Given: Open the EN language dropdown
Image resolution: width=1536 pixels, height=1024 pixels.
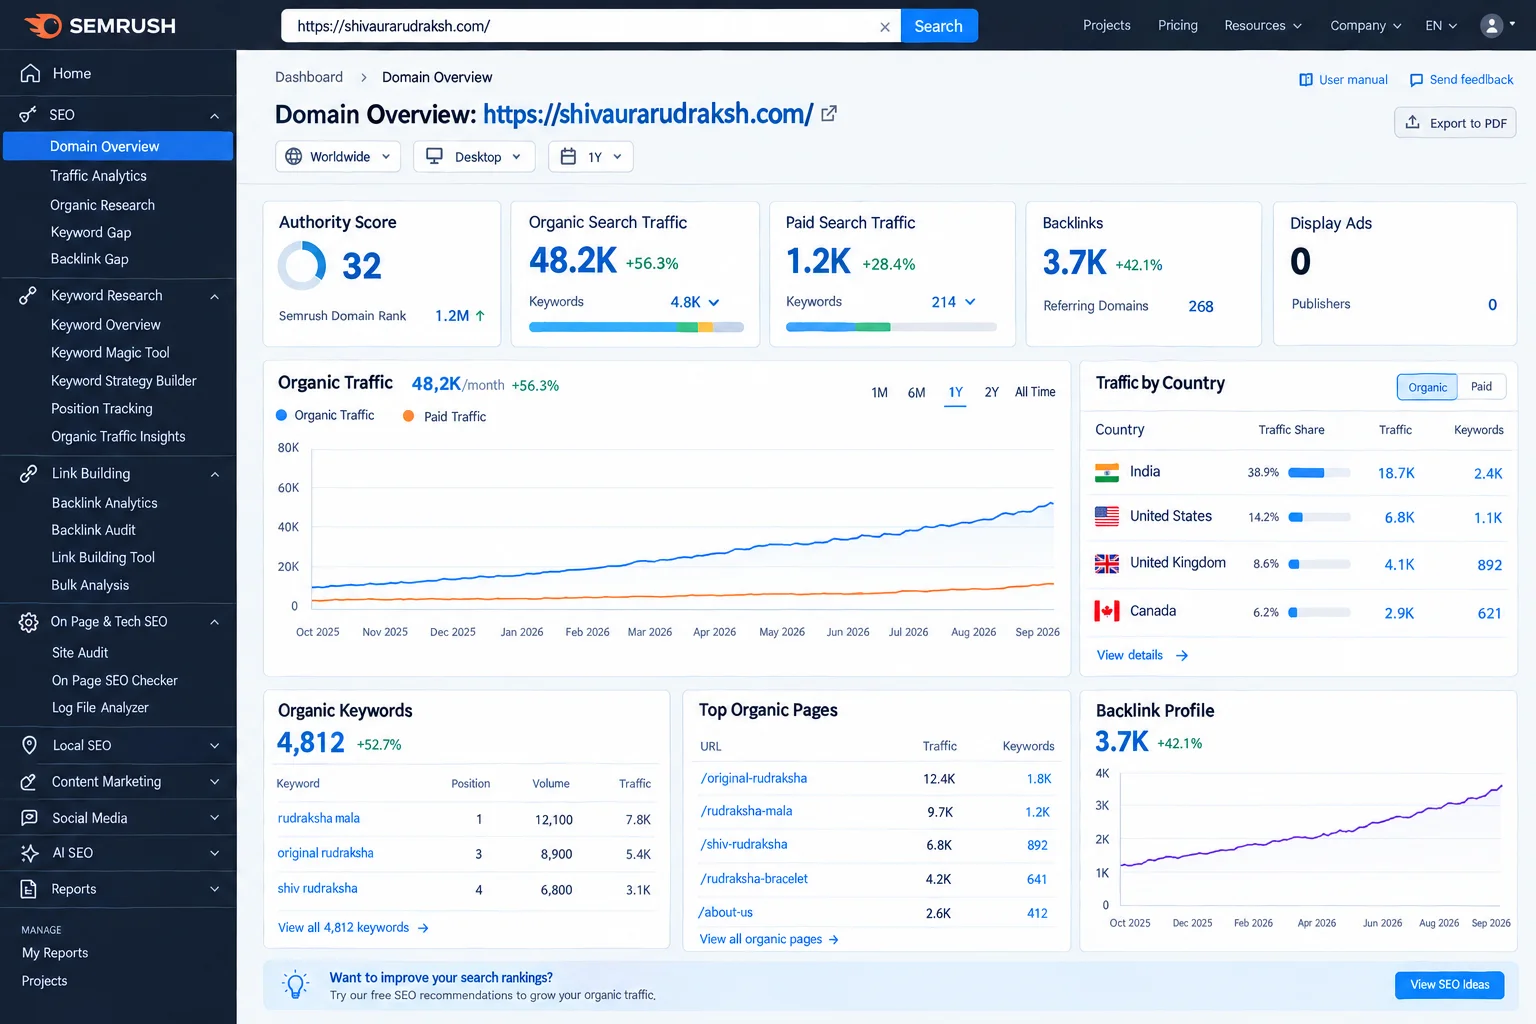Looking at the screenshot, I should coord(1441,26).
